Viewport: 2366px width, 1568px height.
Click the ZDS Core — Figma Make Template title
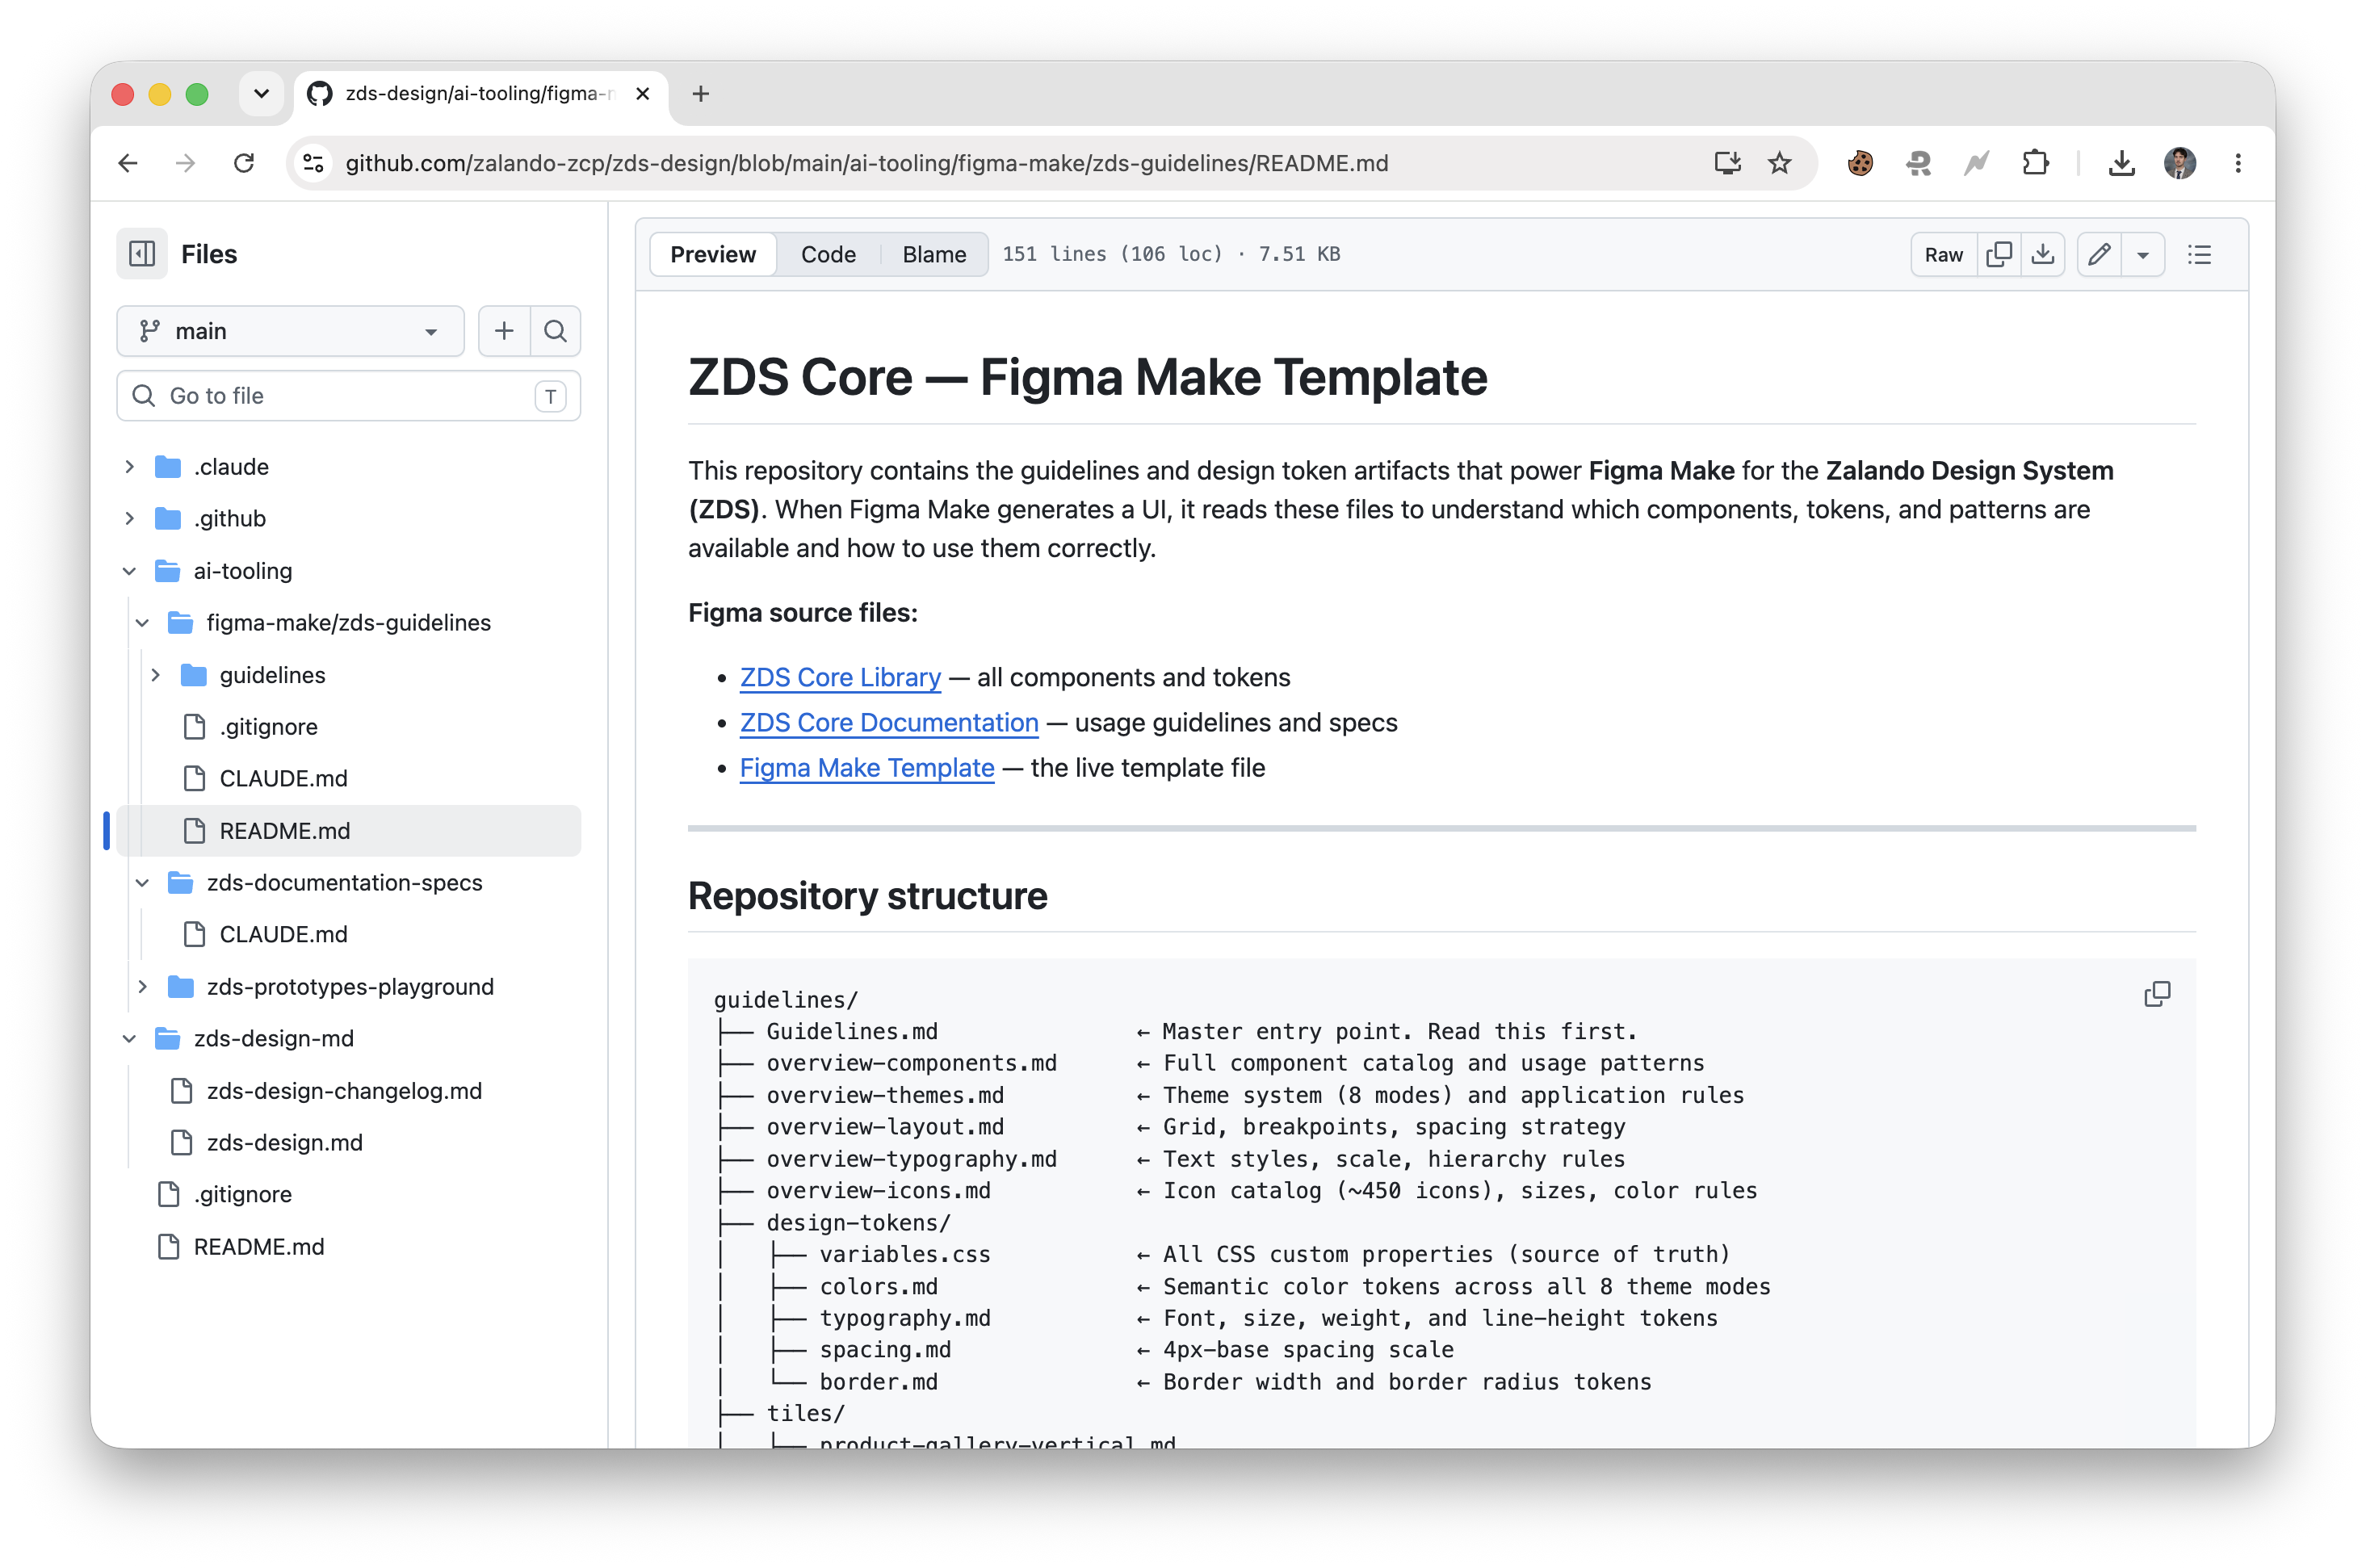[x=1087, y=378]
